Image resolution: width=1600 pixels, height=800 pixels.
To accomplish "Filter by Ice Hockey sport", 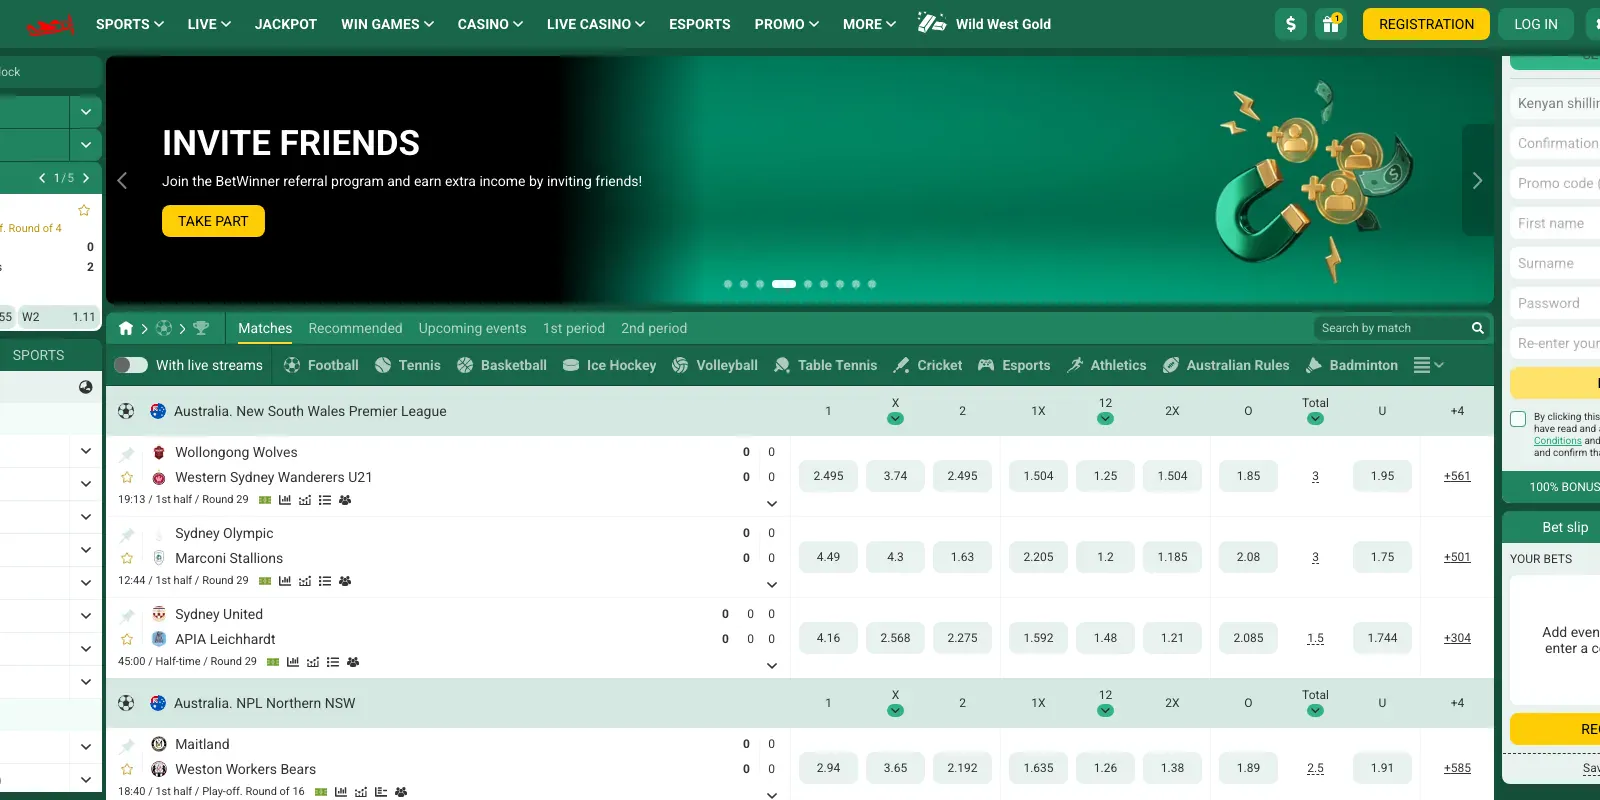I will coord(609,365).
